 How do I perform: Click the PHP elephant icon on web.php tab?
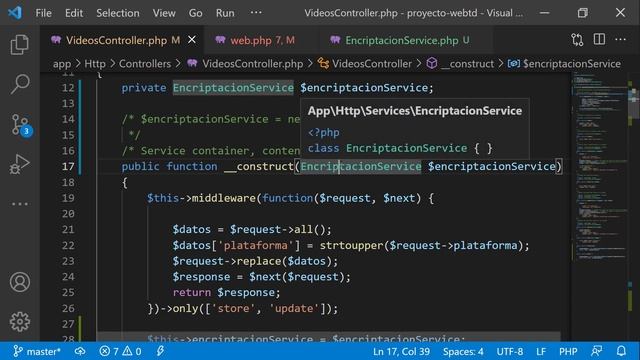coord(220,40)
